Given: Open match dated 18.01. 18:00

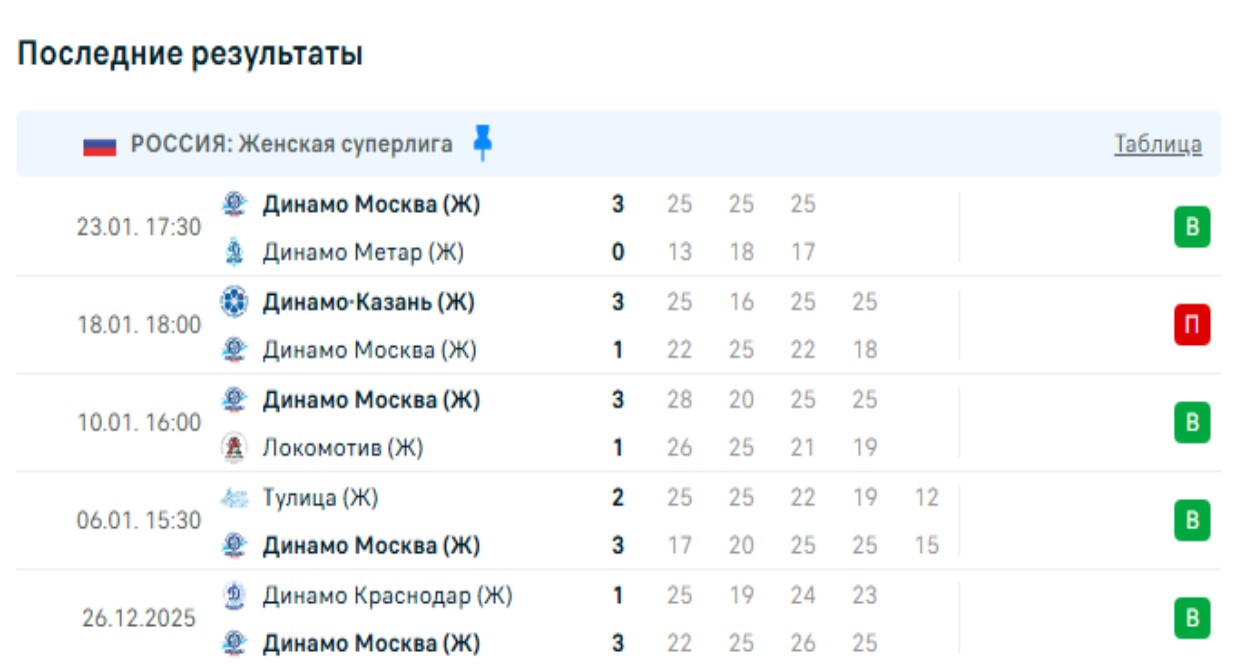Looking at the screenshot, I should 139,326.
